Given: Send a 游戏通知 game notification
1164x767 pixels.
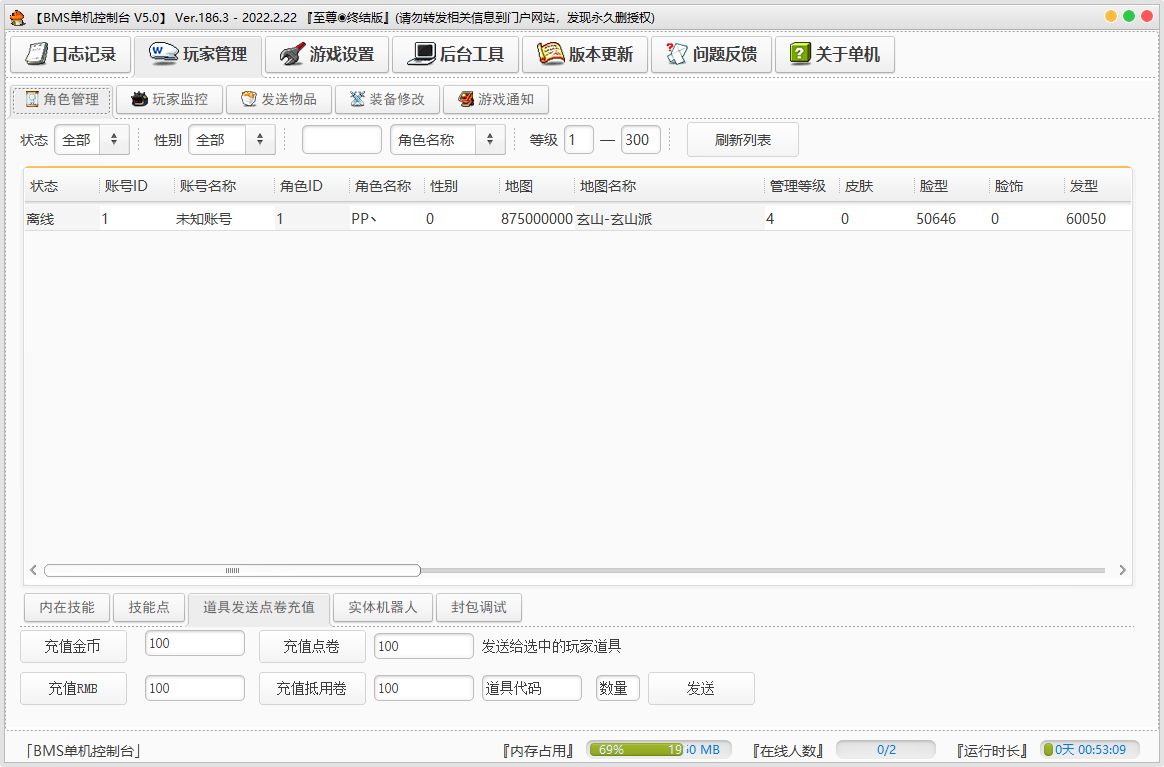Looking at the screenshot, I should click(x=496, y=99).
